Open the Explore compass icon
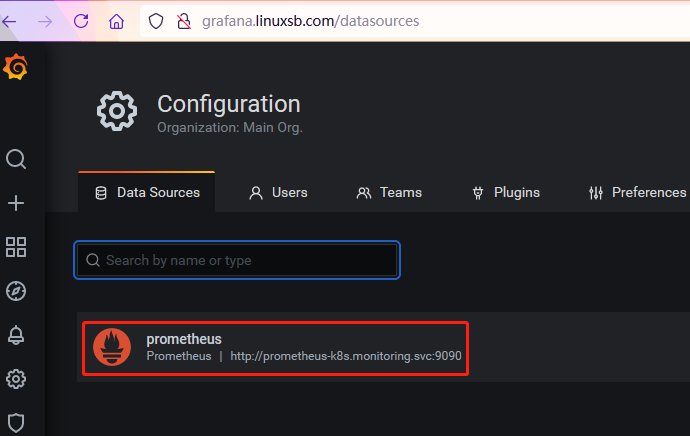The image size is (690, 436). pyautogui.click(x=16, y=291)
